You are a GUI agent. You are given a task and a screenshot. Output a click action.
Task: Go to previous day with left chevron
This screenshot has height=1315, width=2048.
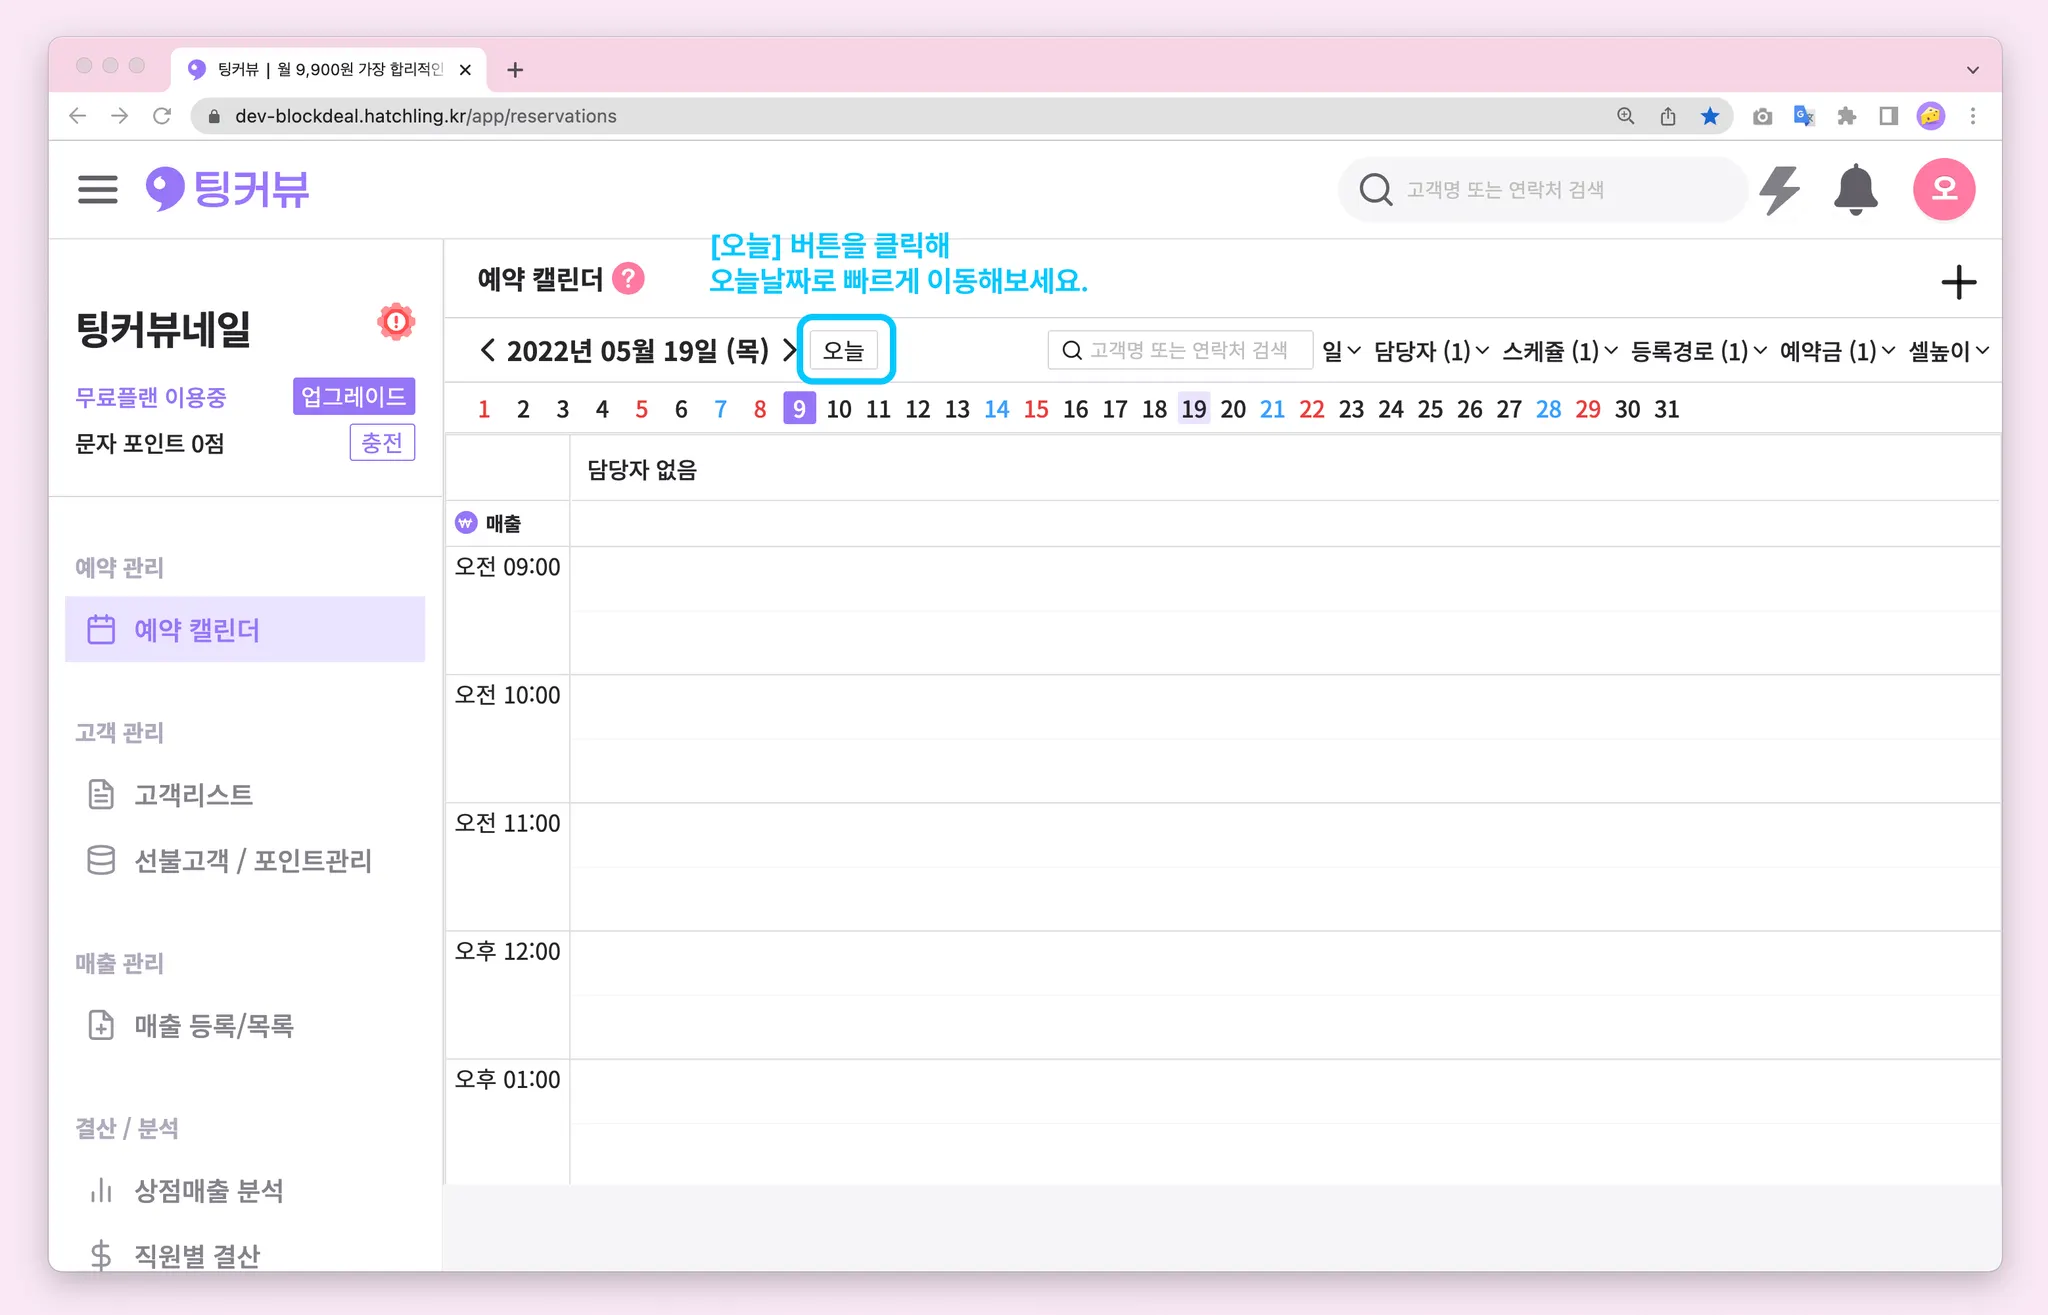pyautogui.click(x=487, y=351)
